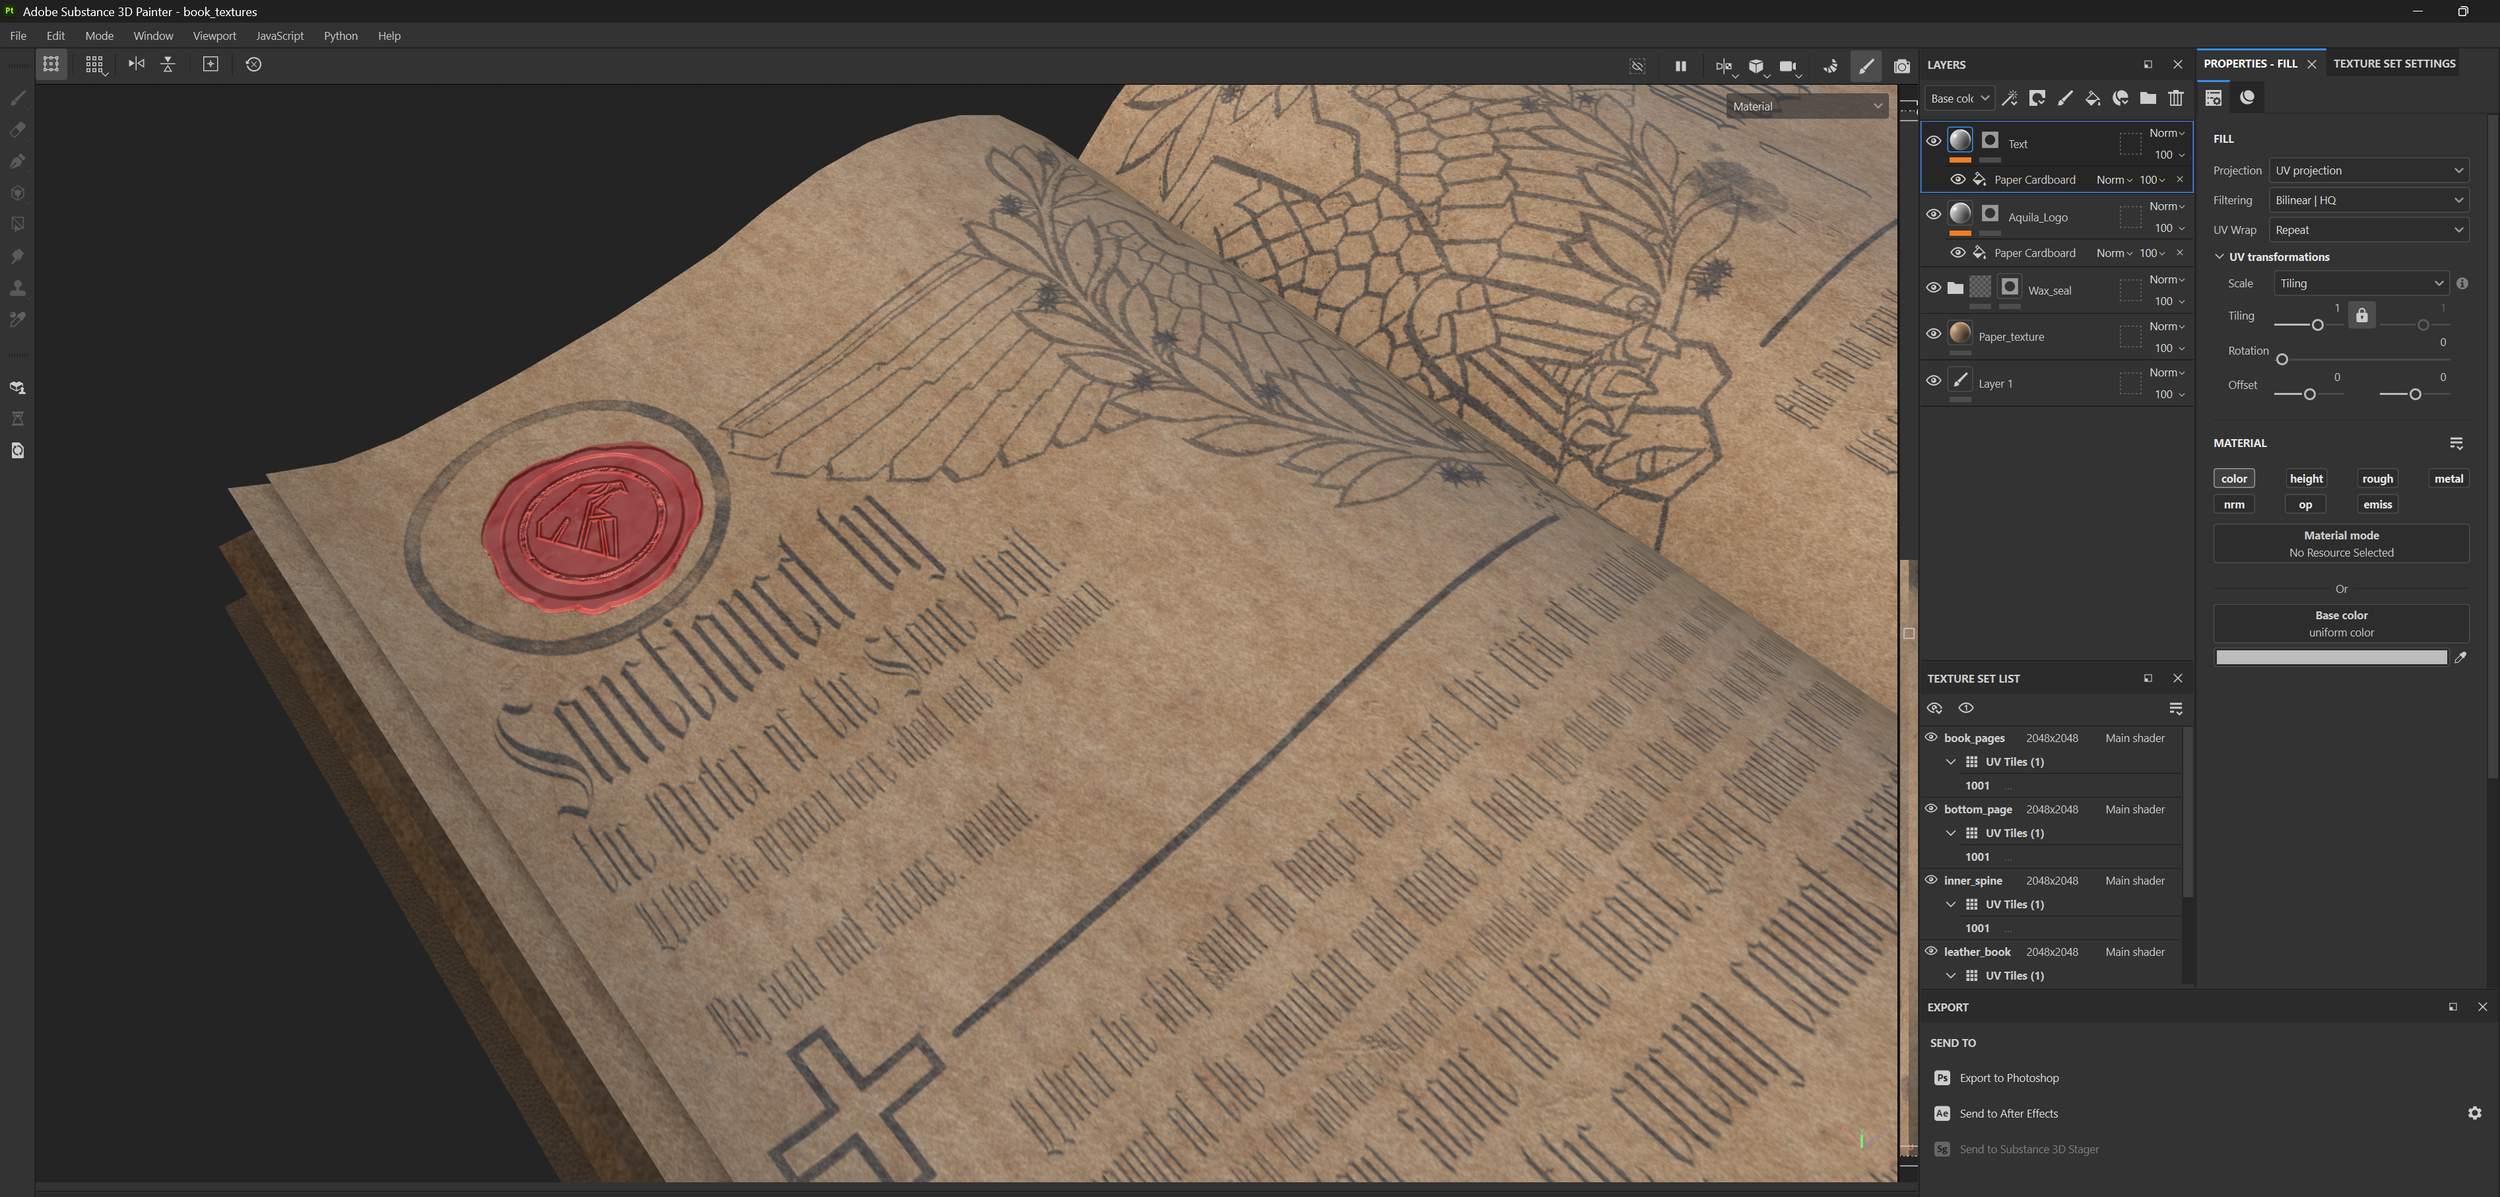
Task: Reset transformation with the circular reset icon
Action: coord(253,64)
